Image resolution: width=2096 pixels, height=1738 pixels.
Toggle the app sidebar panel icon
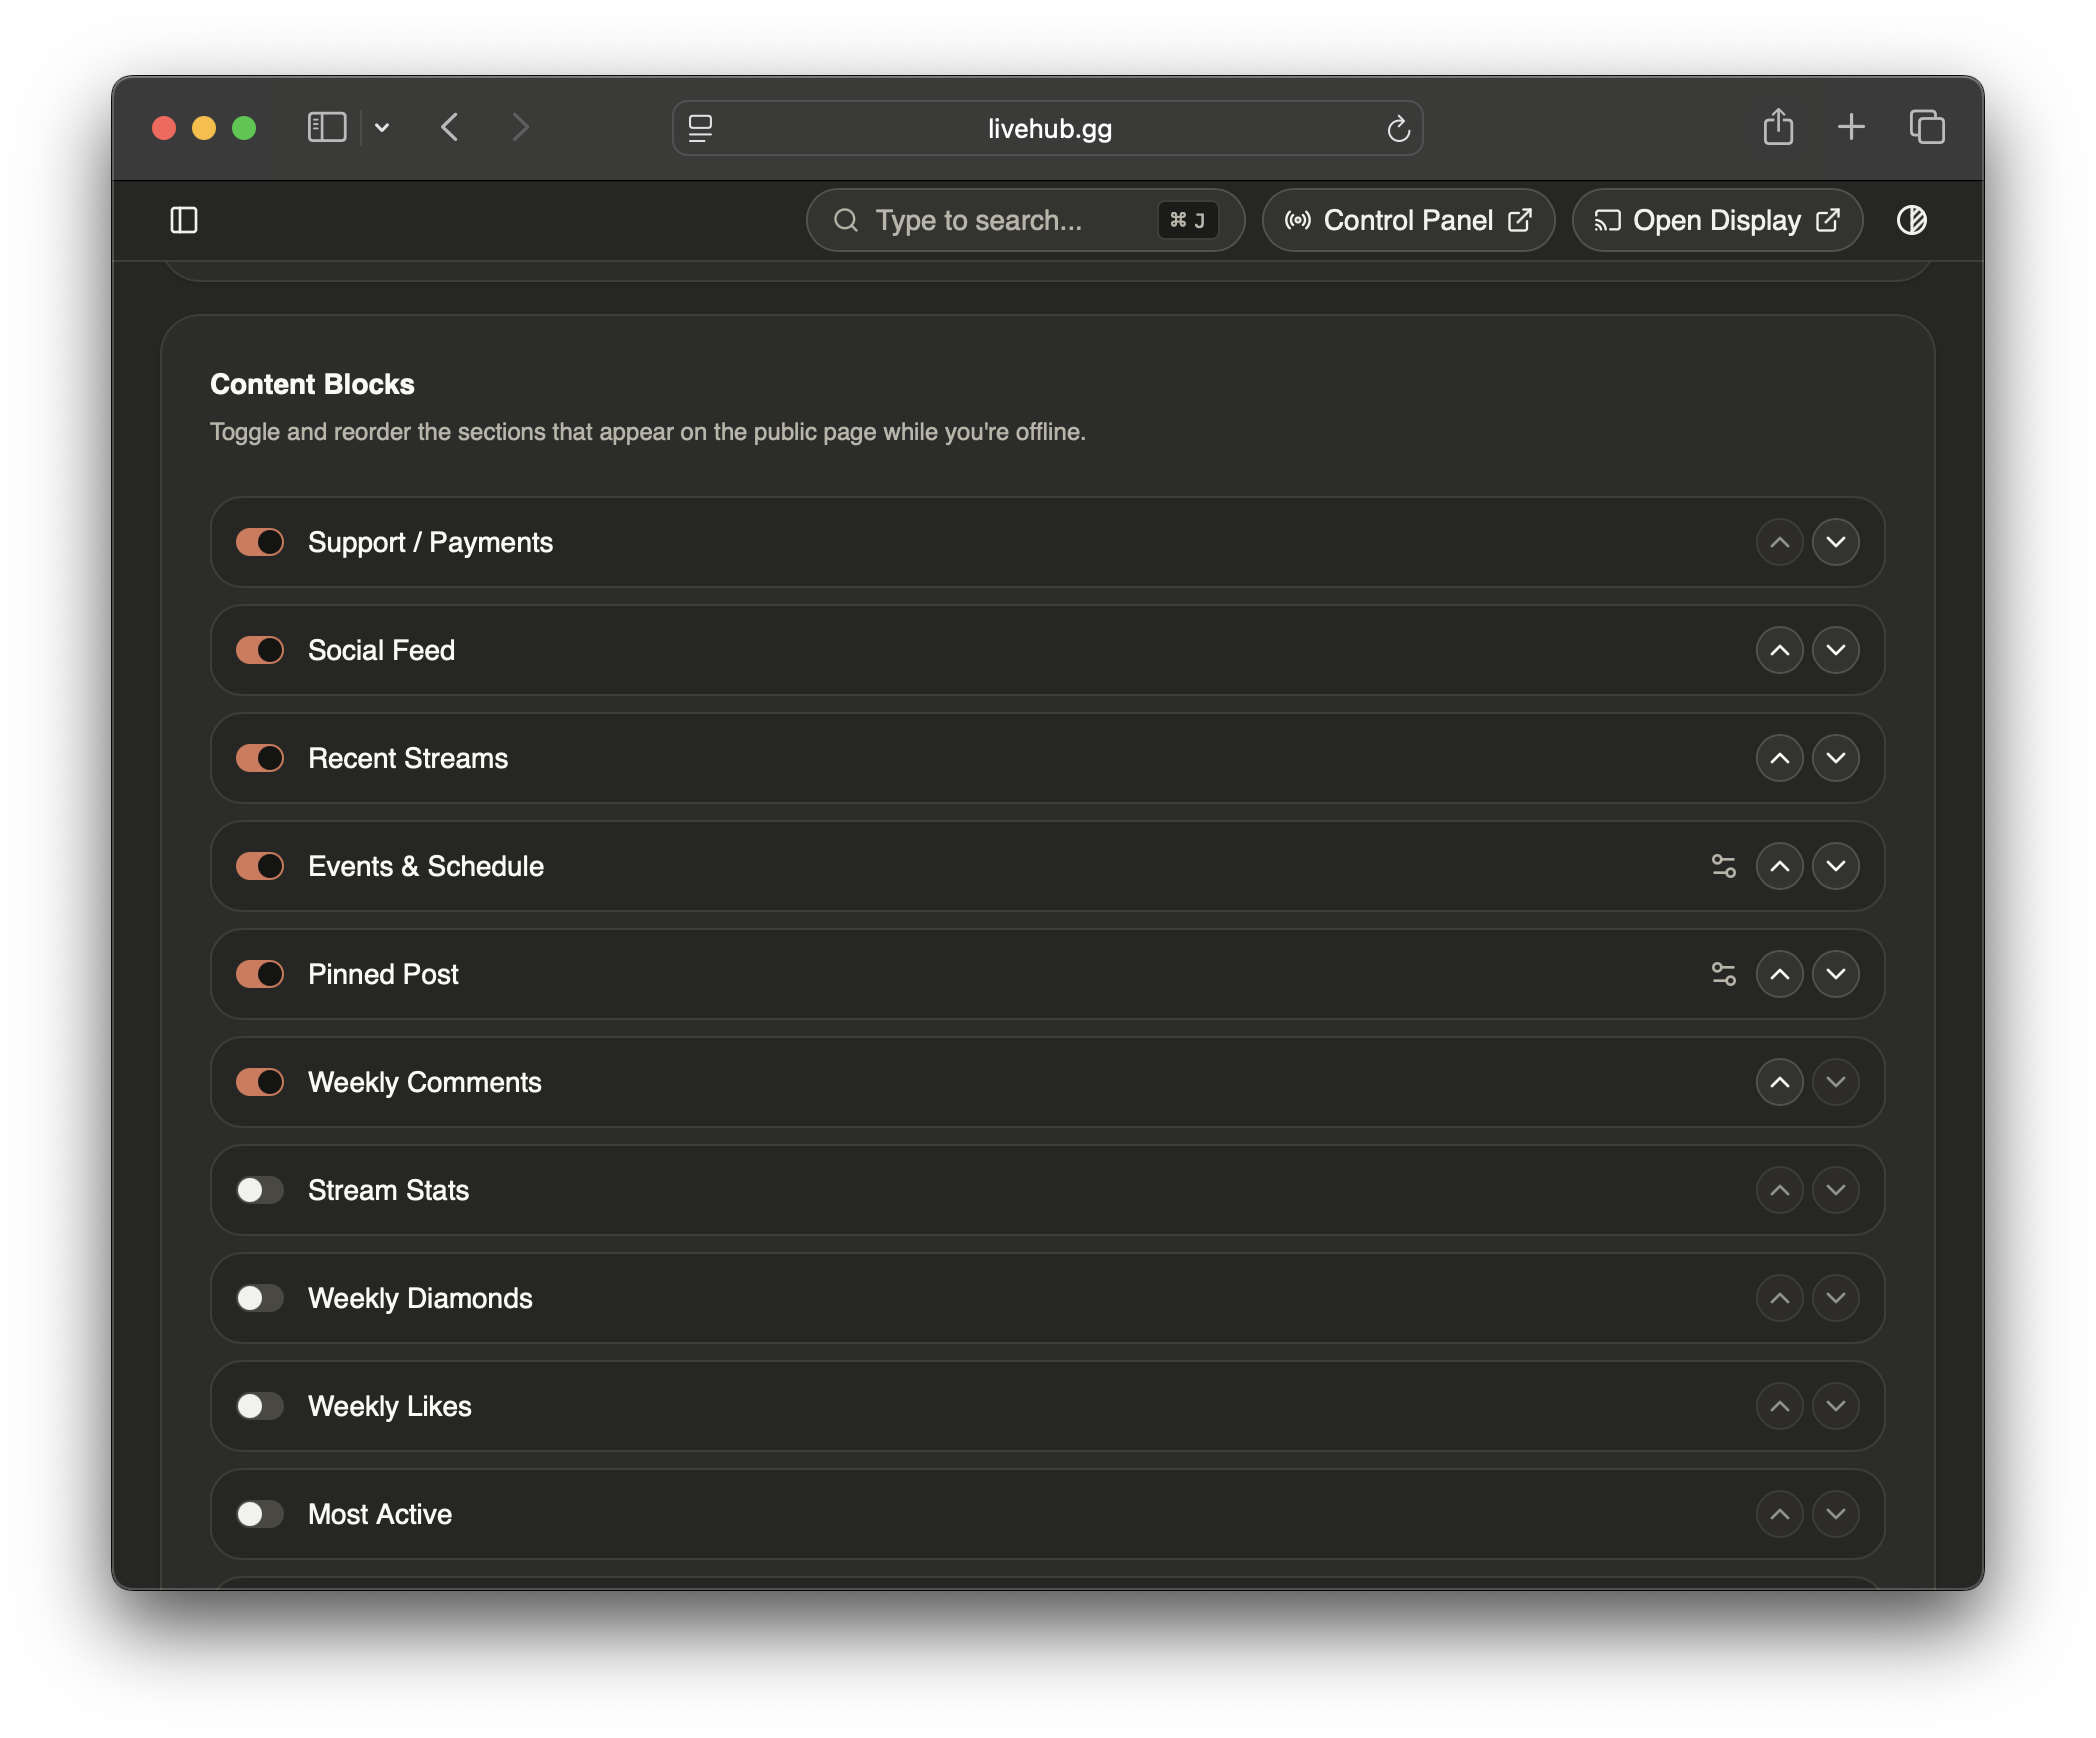184,220
